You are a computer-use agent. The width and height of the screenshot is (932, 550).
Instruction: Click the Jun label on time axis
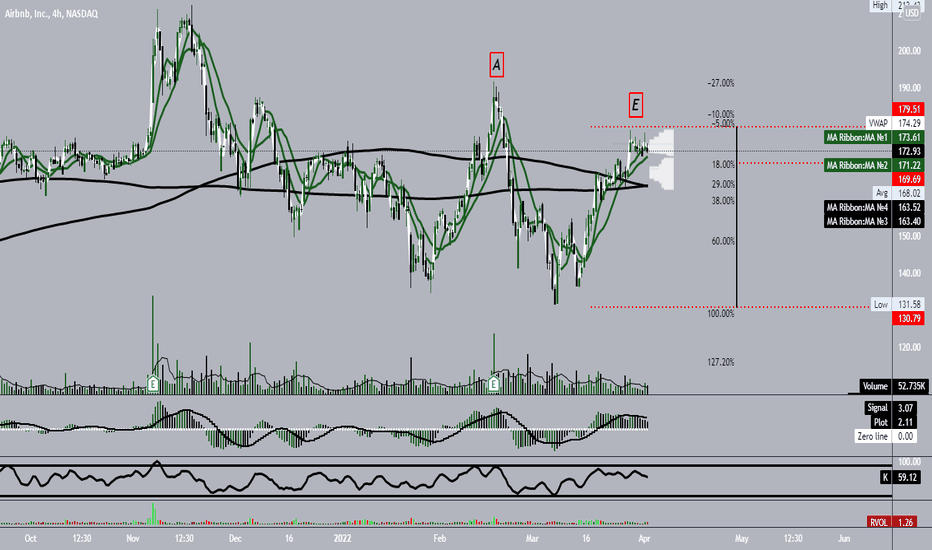(x=843, y=539)
